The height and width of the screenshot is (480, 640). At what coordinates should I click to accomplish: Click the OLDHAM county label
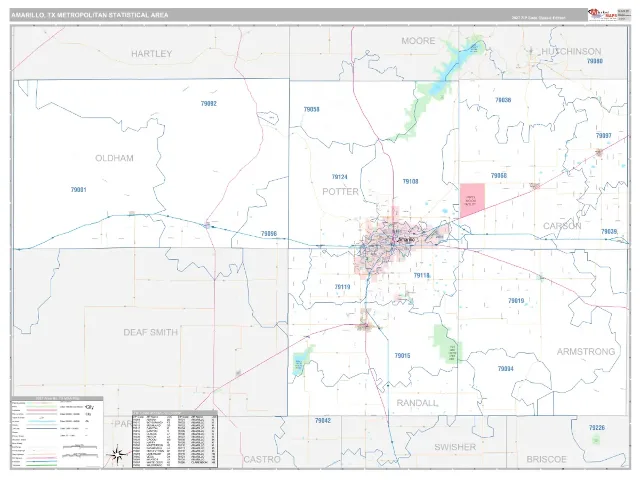point(114,158)
